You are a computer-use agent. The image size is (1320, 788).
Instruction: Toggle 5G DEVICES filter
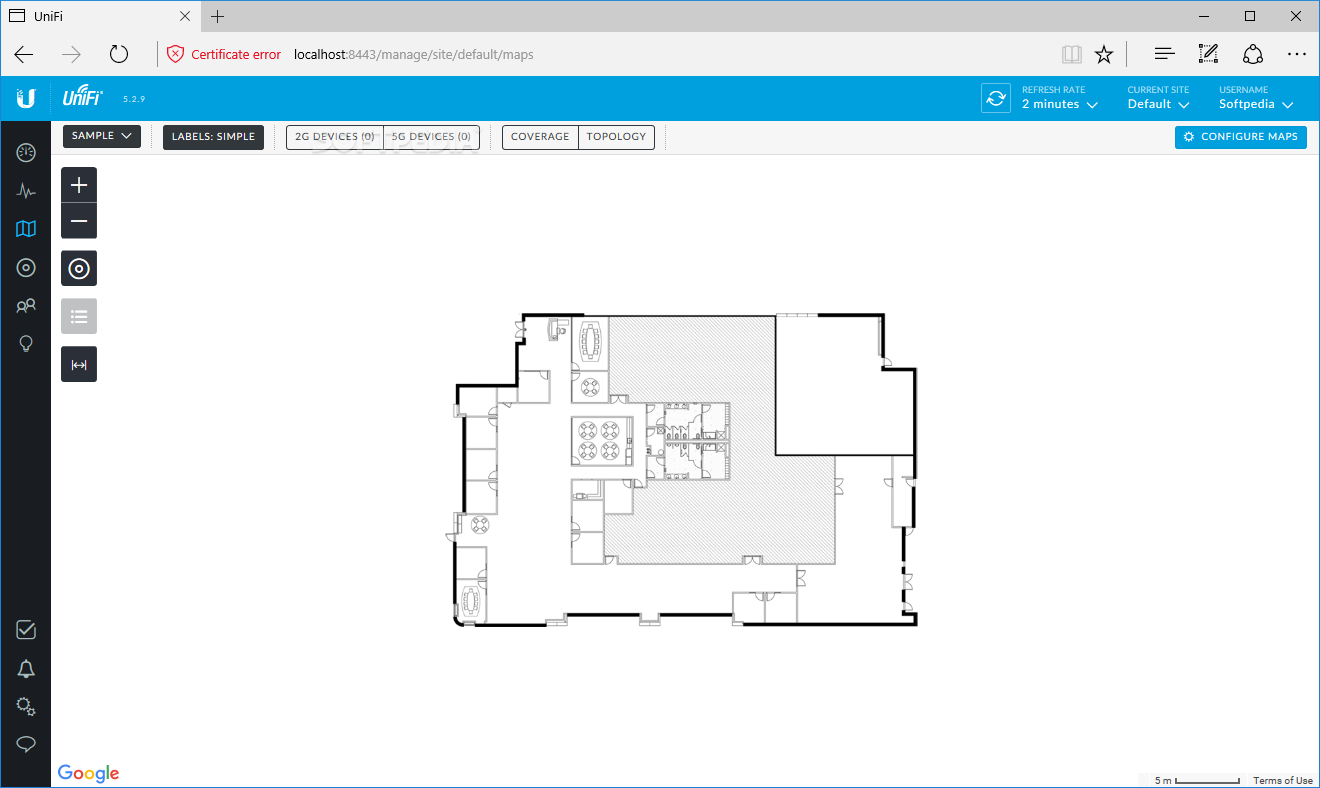431,137
